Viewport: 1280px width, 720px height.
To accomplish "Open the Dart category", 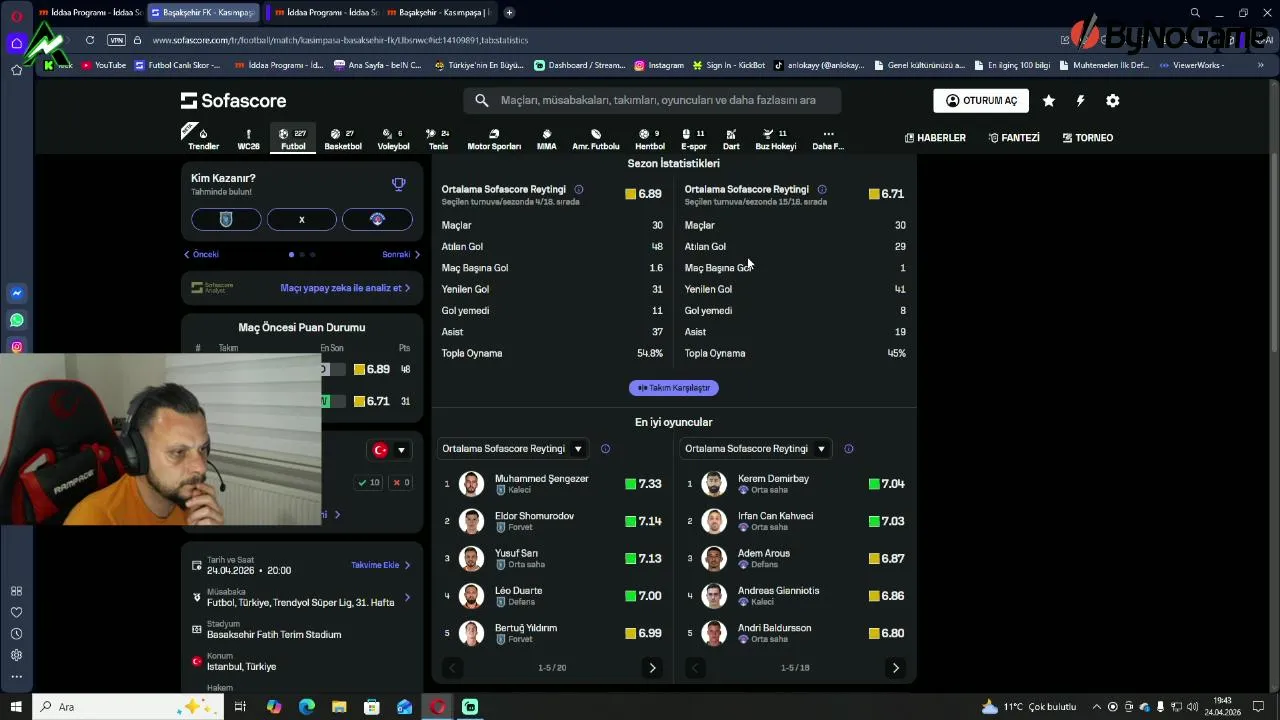I will pos(731,139).
